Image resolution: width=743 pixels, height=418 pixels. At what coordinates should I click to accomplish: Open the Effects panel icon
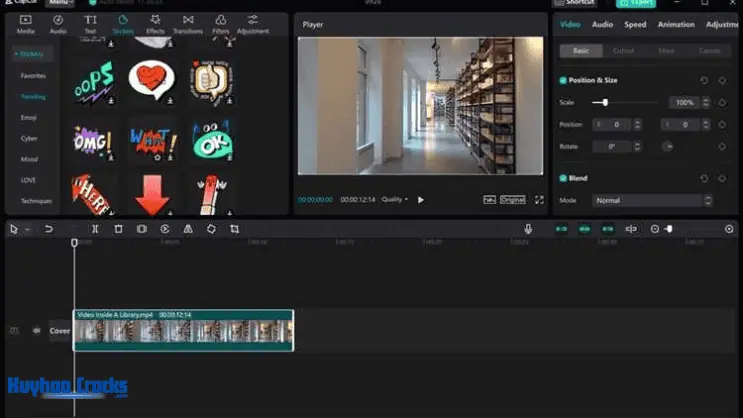pos(155,24)
